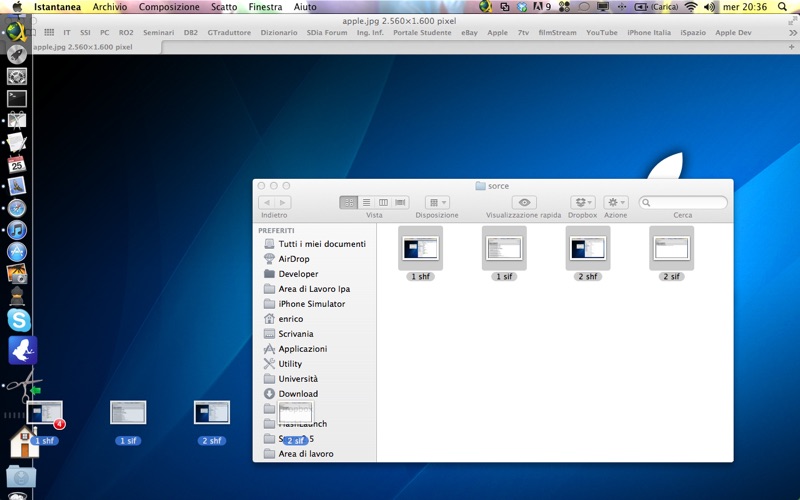Expand the Dropbox toolbar dropdown

[582, 203]
